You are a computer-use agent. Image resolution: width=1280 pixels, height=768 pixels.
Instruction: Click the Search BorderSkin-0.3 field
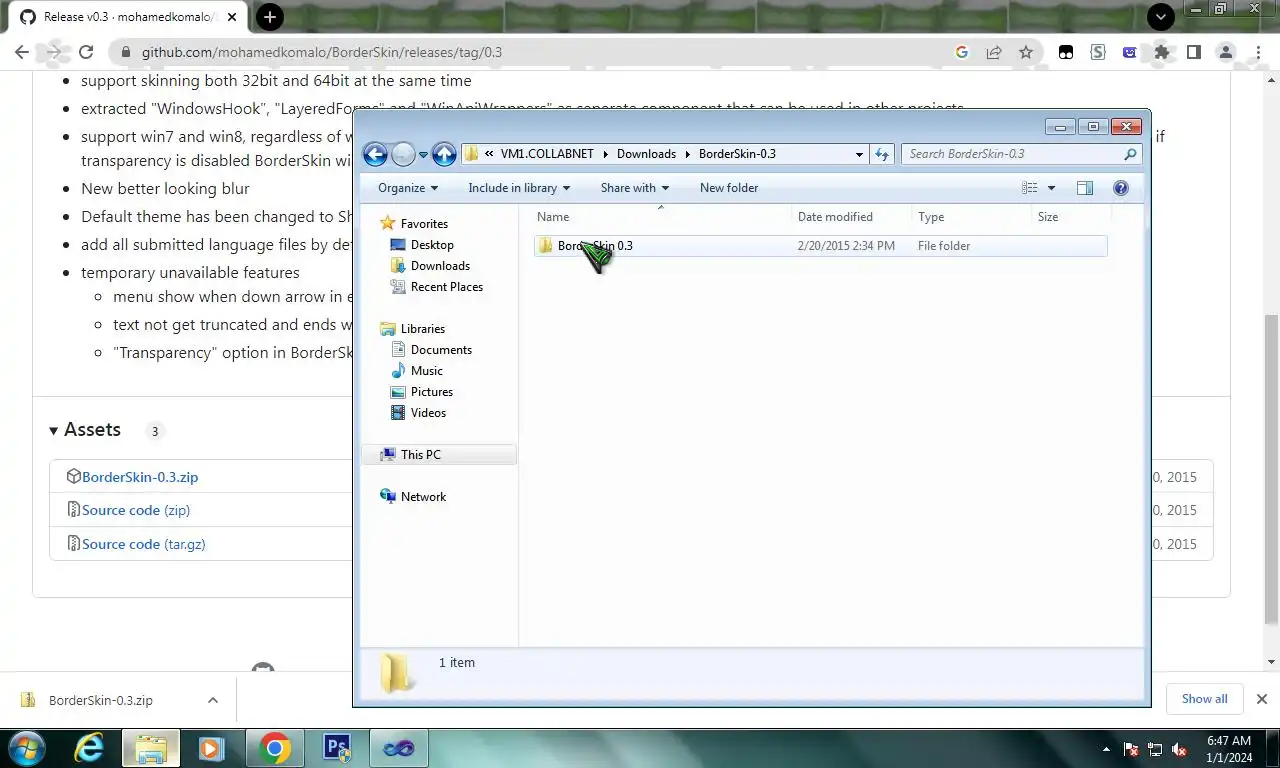pos(1021,154)
